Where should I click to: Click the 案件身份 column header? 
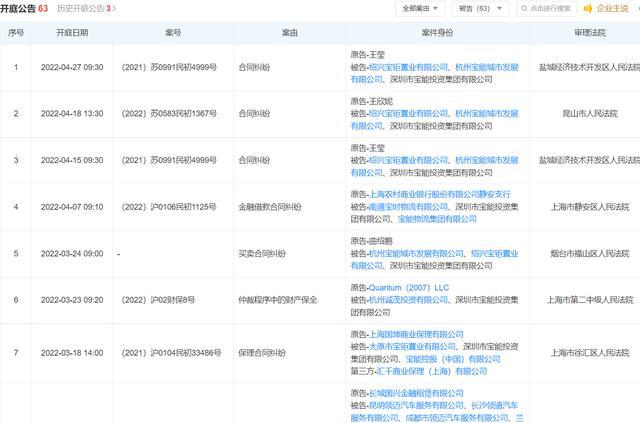click(x=438, y=33)
